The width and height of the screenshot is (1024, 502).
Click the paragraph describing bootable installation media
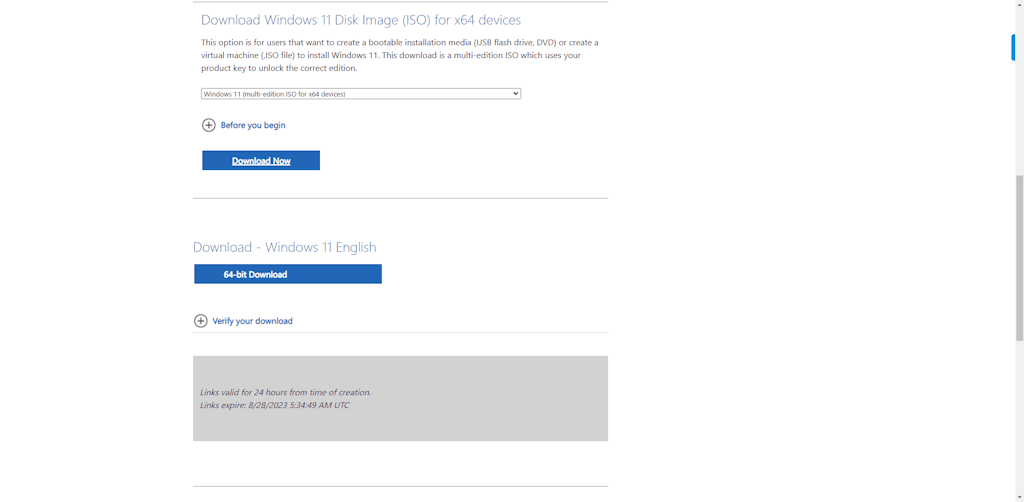pos(400,55)
